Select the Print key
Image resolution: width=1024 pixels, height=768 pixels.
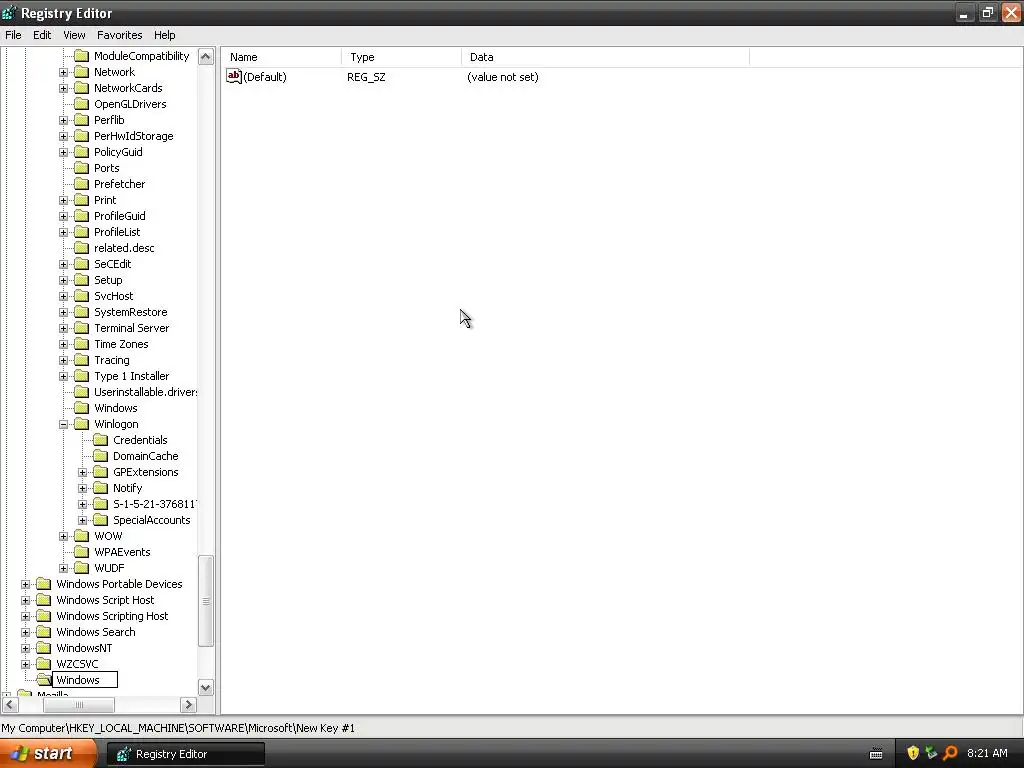click(105, 200)
